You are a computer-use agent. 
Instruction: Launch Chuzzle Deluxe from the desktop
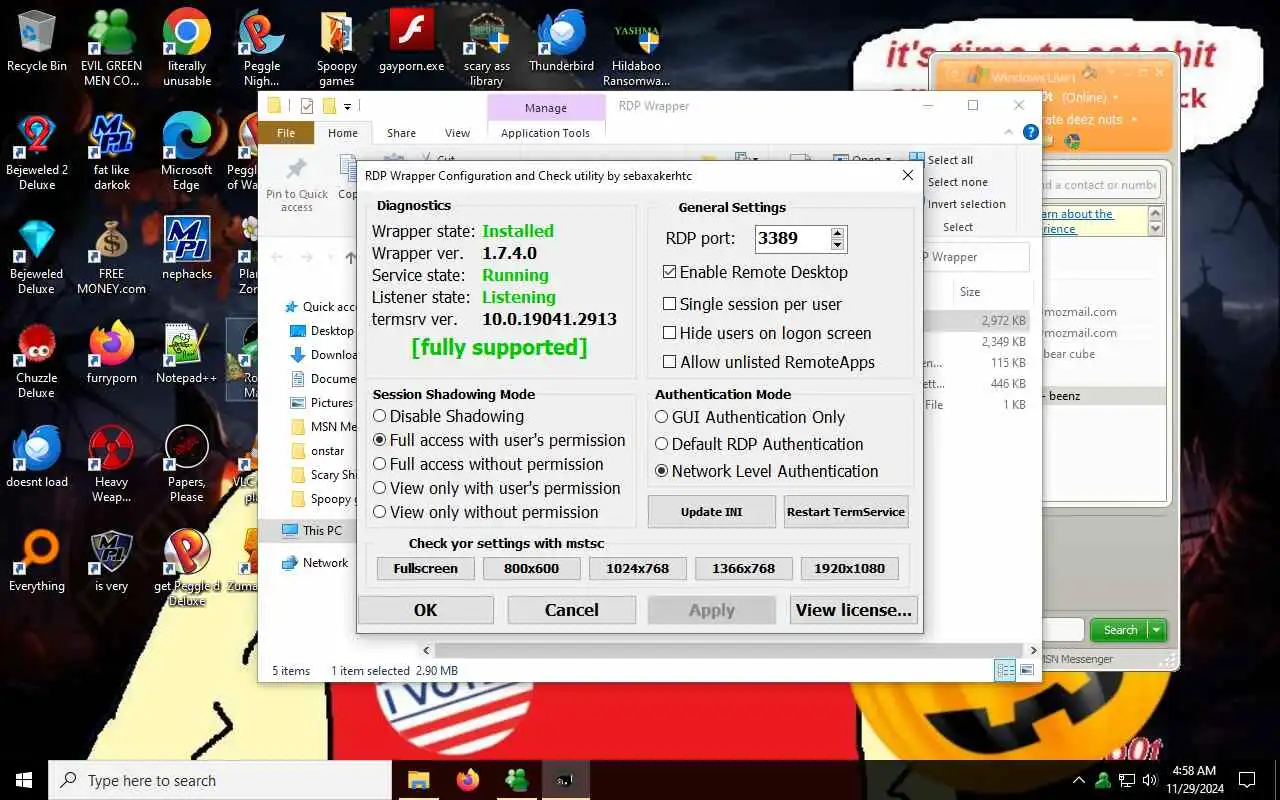click(37, 360)
